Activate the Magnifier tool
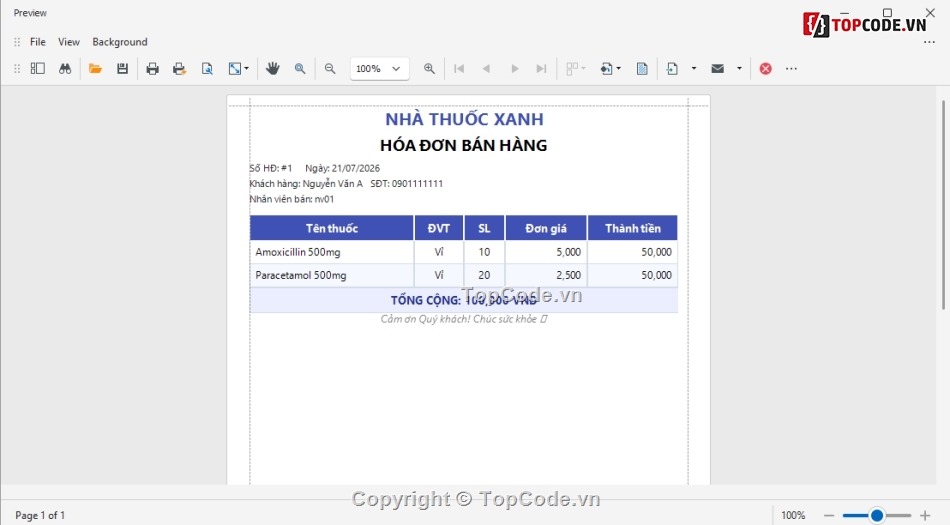950x525 pixels. (300, 68)
